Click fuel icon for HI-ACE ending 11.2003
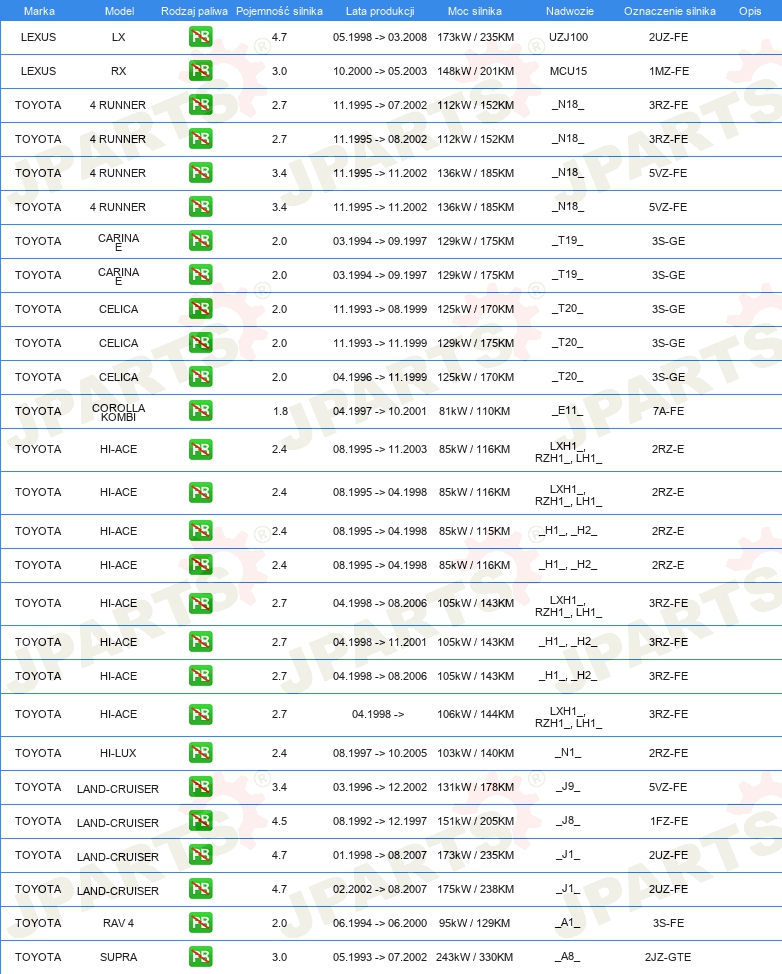This screenshot has height=974, width=782. (201, 449)
